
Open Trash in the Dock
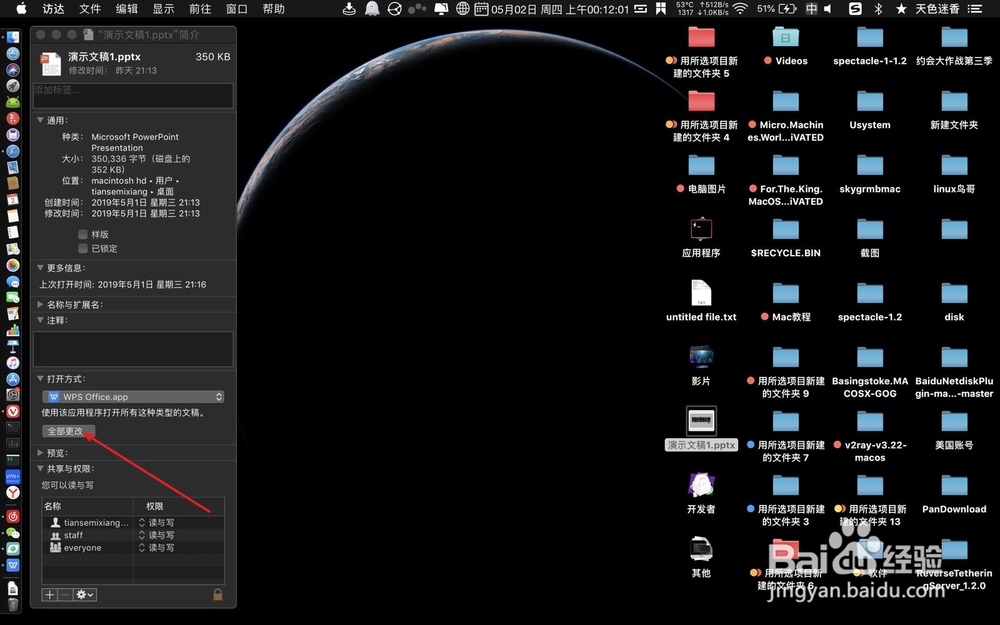13,604
